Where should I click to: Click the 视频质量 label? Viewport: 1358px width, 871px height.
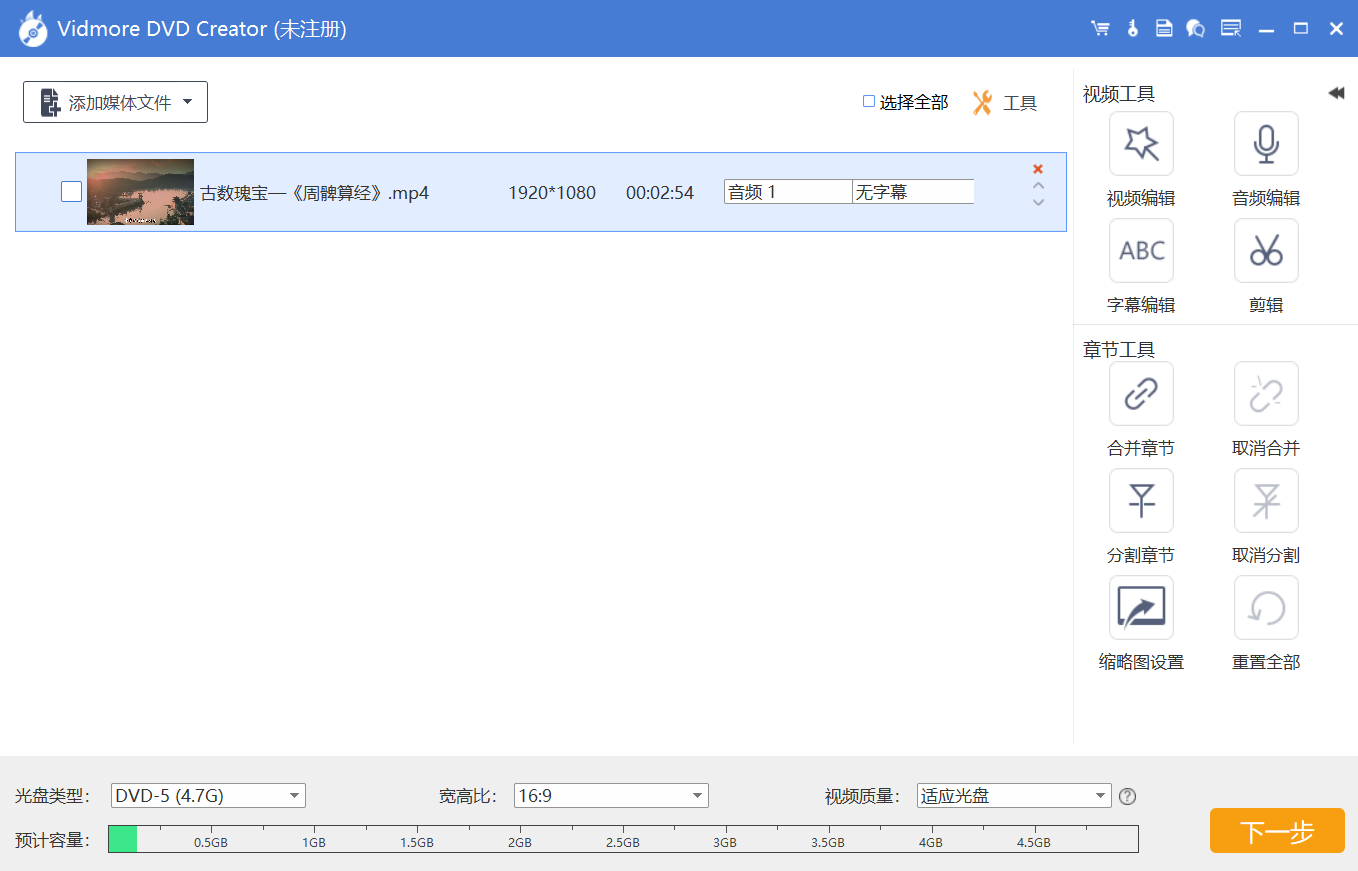pos(863,796)
